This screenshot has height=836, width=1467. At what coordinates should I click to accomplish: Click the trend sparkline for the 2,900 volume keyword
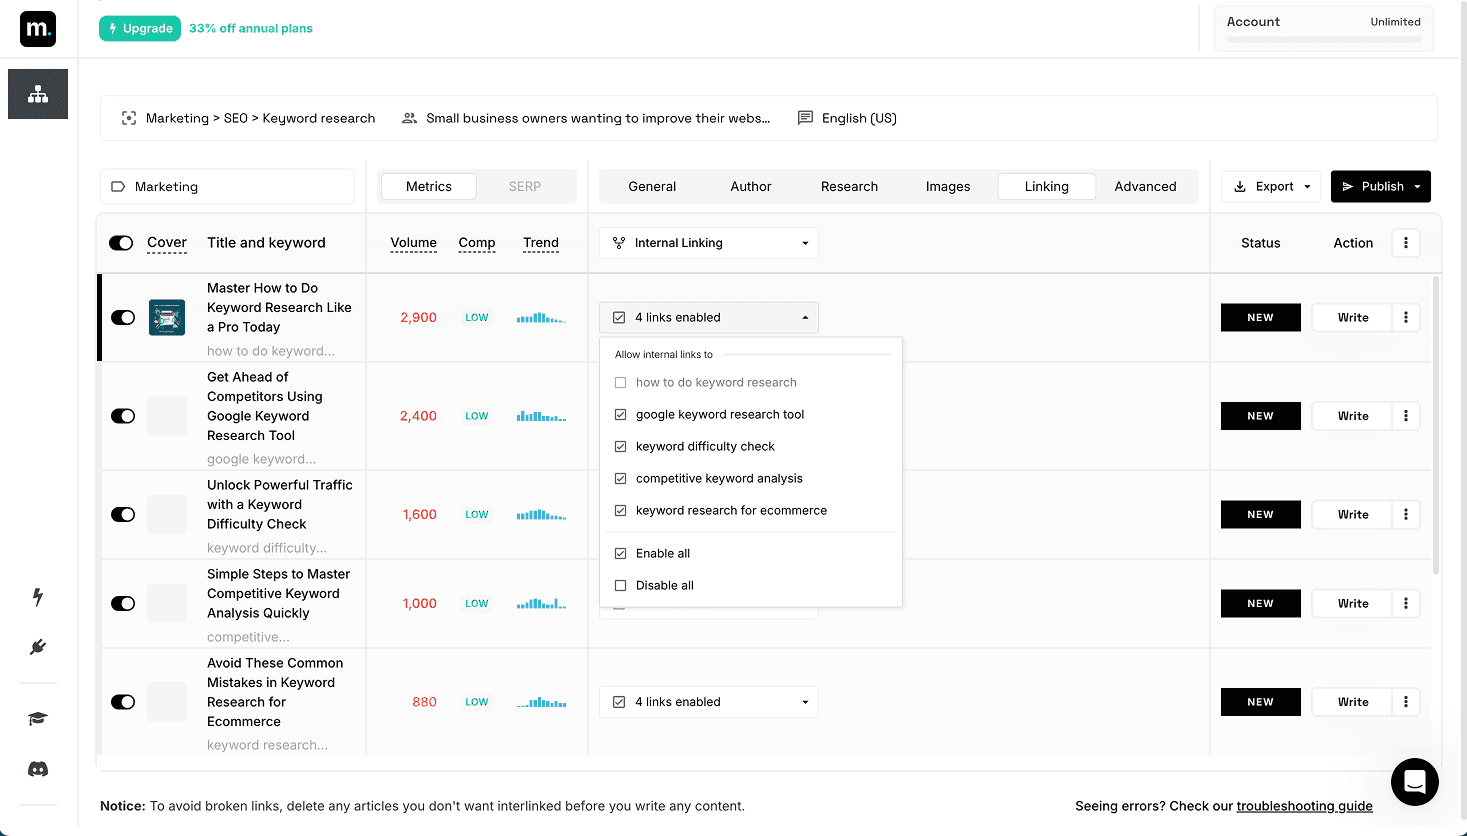click(541, 317)
